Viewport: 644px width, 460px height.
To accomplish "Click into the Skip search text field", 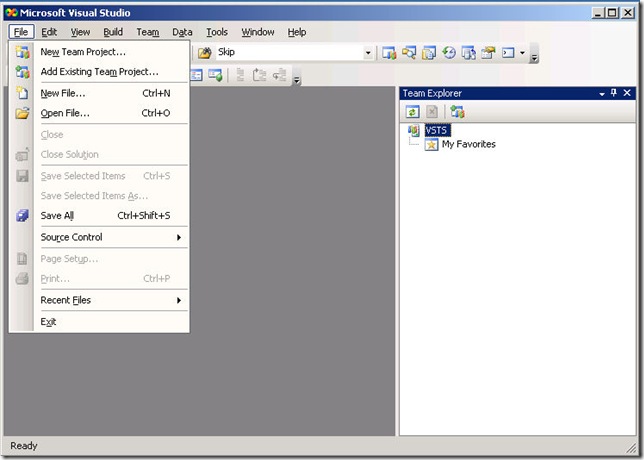I will tap(289, 52).
